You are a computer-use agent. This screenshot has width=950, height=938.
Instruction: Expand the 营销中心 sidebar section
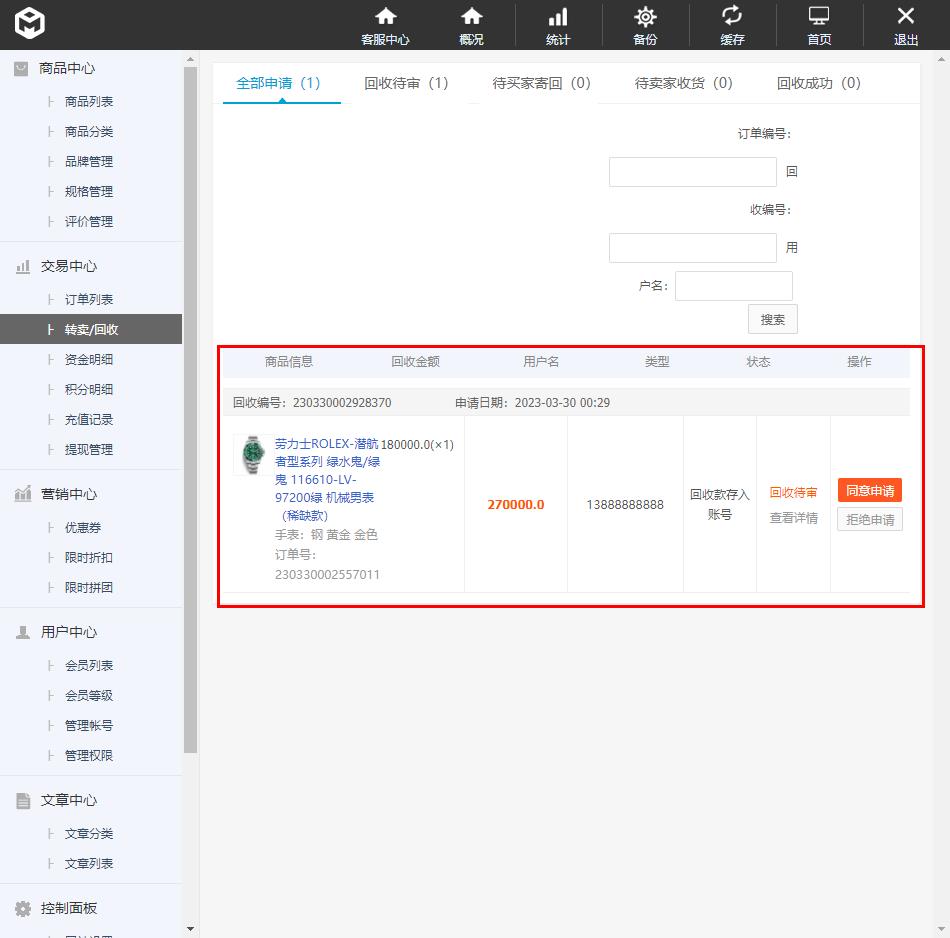(68, 494)
